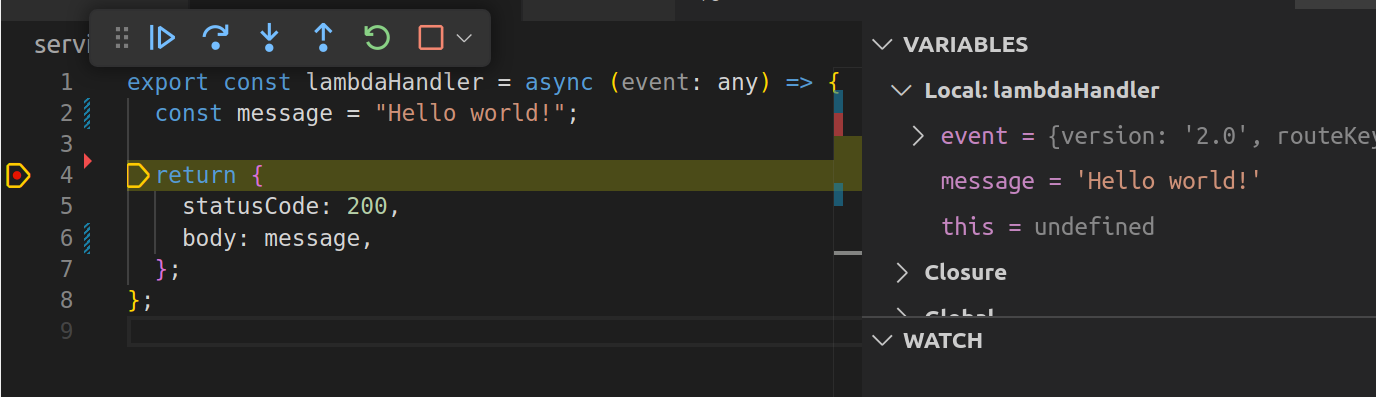Select the message = 'Hello world!' variable
This screenshot has height=397, width=1376.
[1100, 181]
